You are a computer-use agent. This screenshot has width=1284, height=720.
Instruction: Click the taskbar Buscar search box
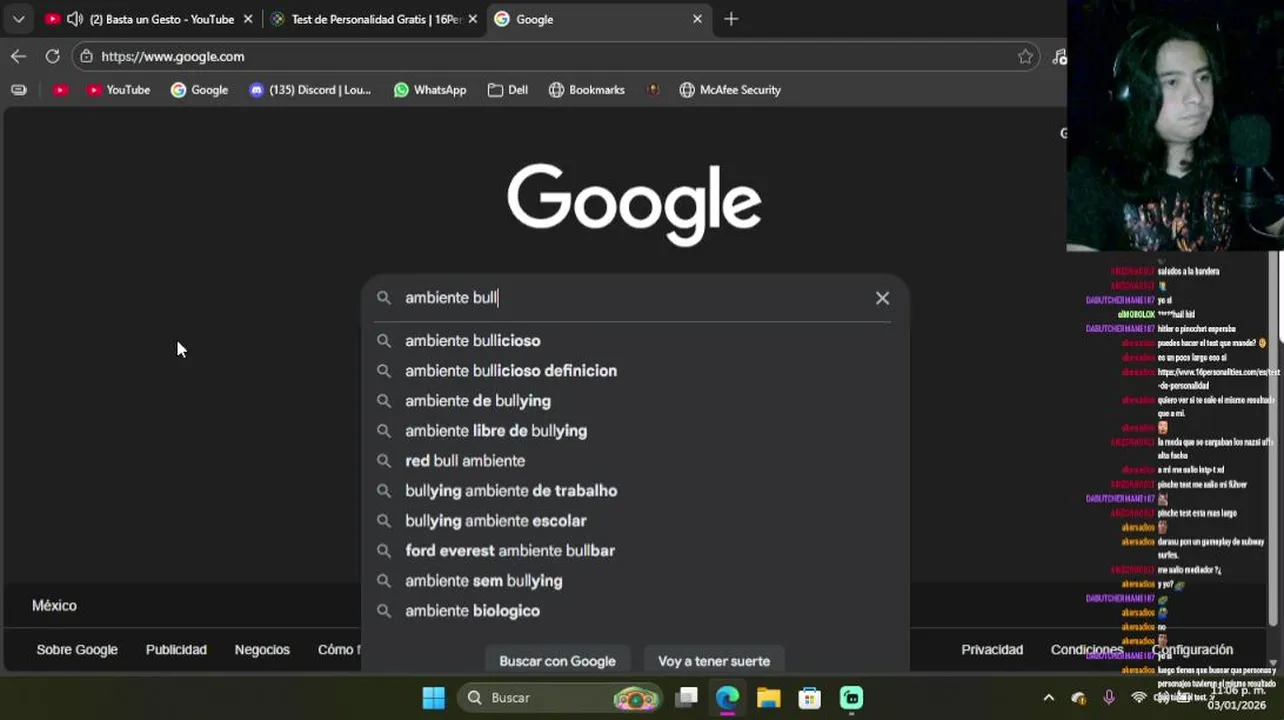pos(560,698)
